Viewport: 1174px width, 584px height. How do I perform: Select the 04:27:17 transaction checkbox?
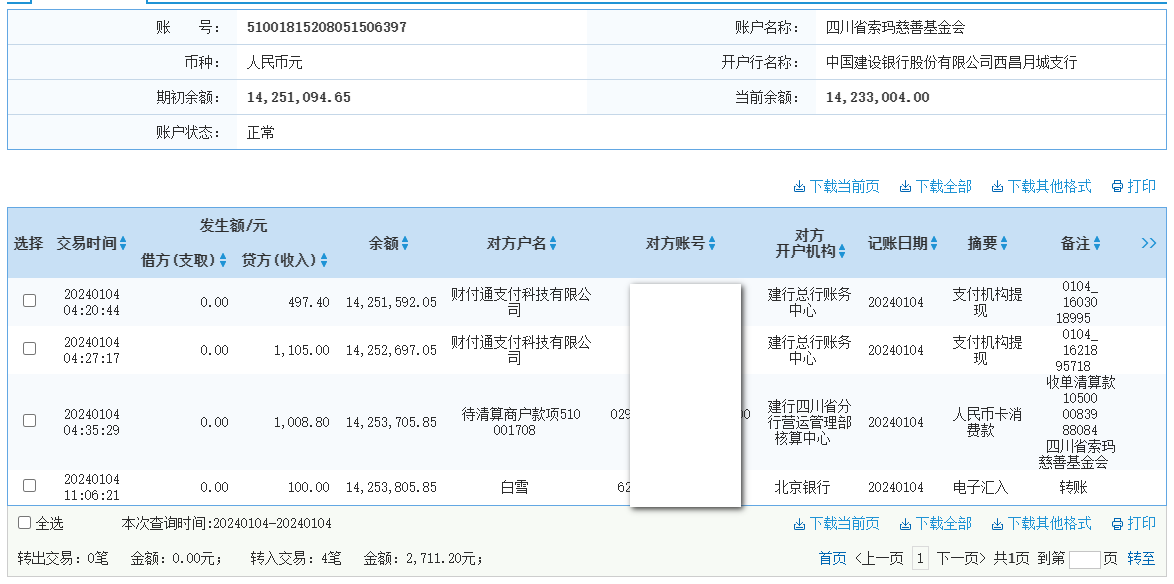coord(29,348)
